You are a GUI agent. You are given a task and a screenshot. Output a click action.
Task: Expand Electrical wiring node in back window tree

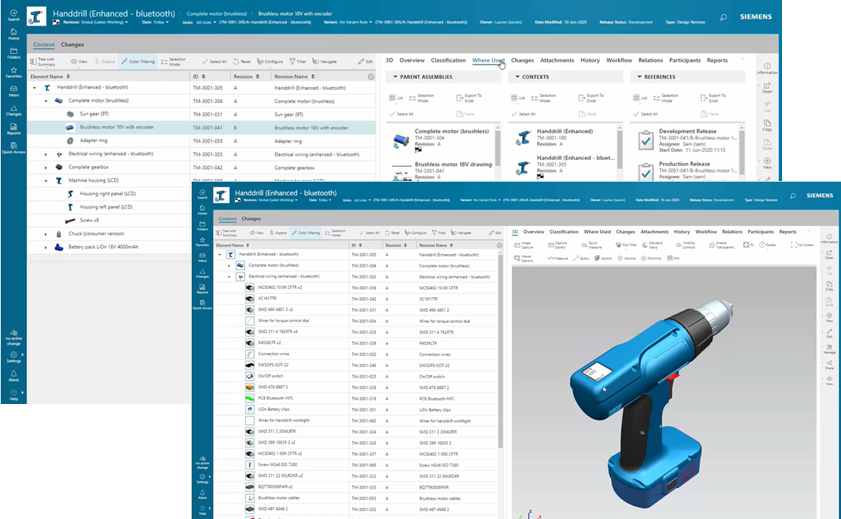pos(46,154)
